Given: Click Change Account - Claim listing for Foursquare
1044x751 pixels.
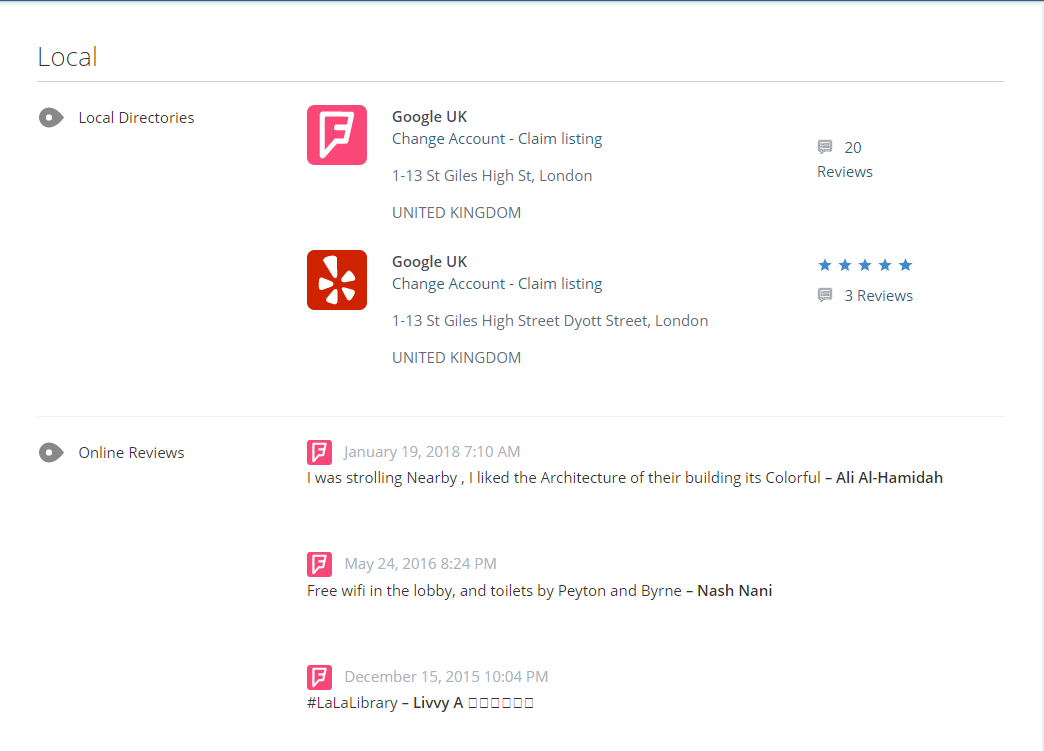Looking at the screenshot, I should [x=497, y=139].
